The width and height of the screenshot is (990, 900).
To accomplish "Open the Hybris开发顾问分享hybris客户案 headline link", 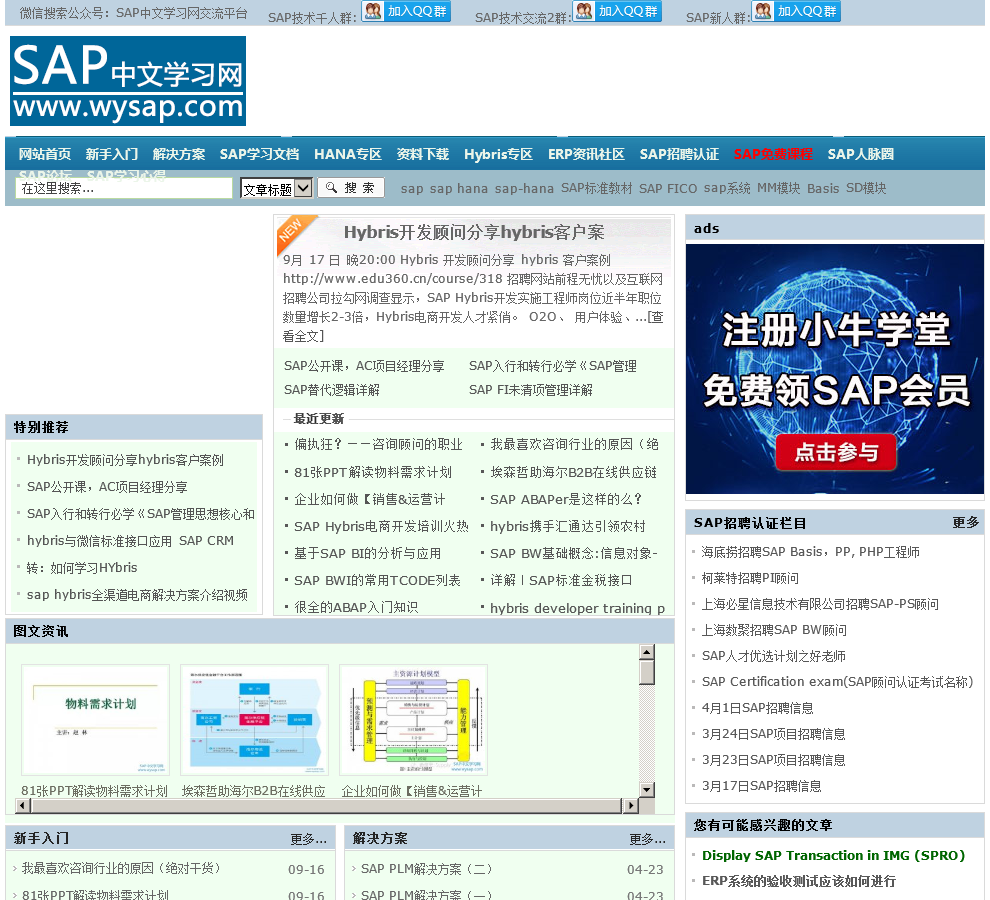I will pos(474,232).
